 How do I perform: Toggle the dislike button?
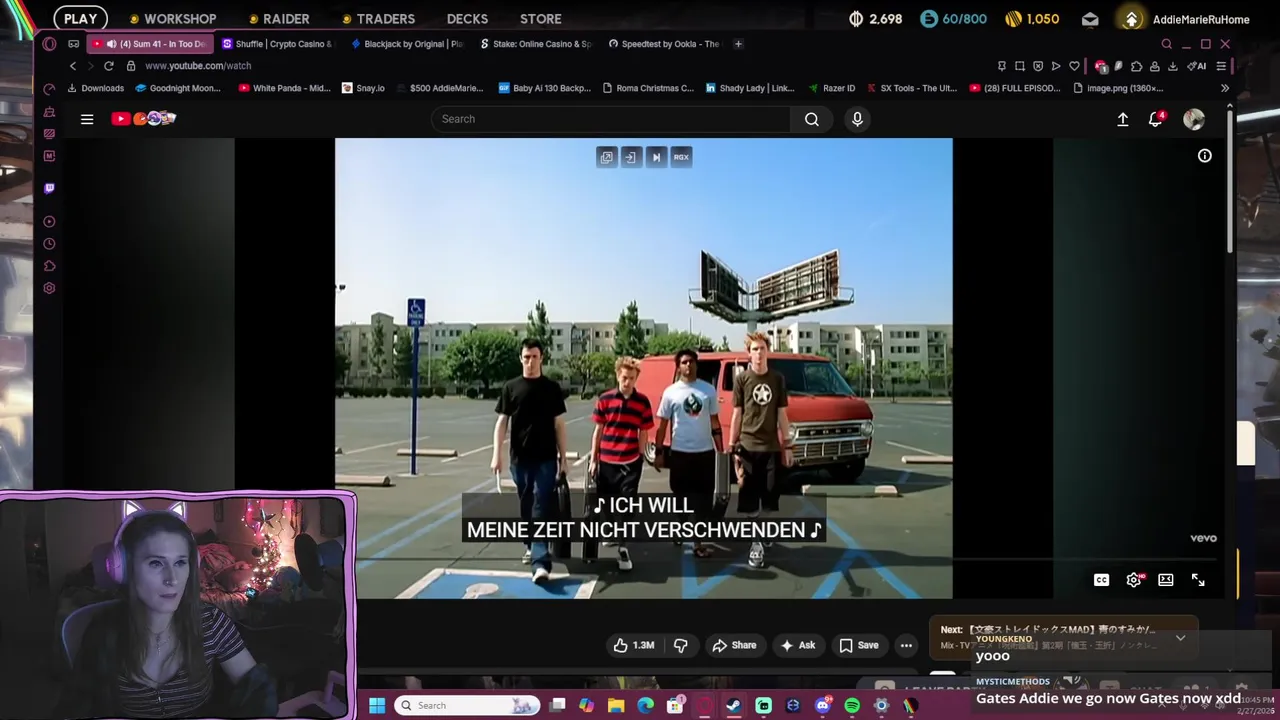[x=680, y=645]
